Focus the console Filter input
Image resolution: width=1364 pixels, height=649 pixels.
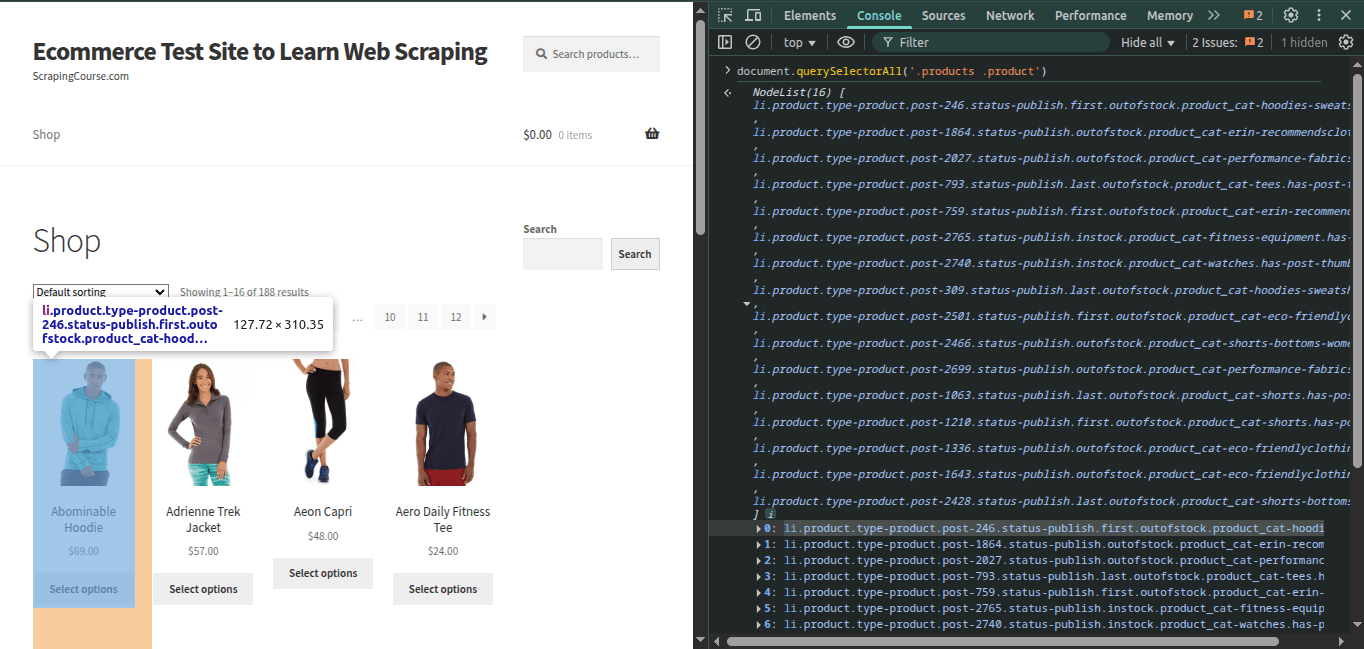coord(990,42)
